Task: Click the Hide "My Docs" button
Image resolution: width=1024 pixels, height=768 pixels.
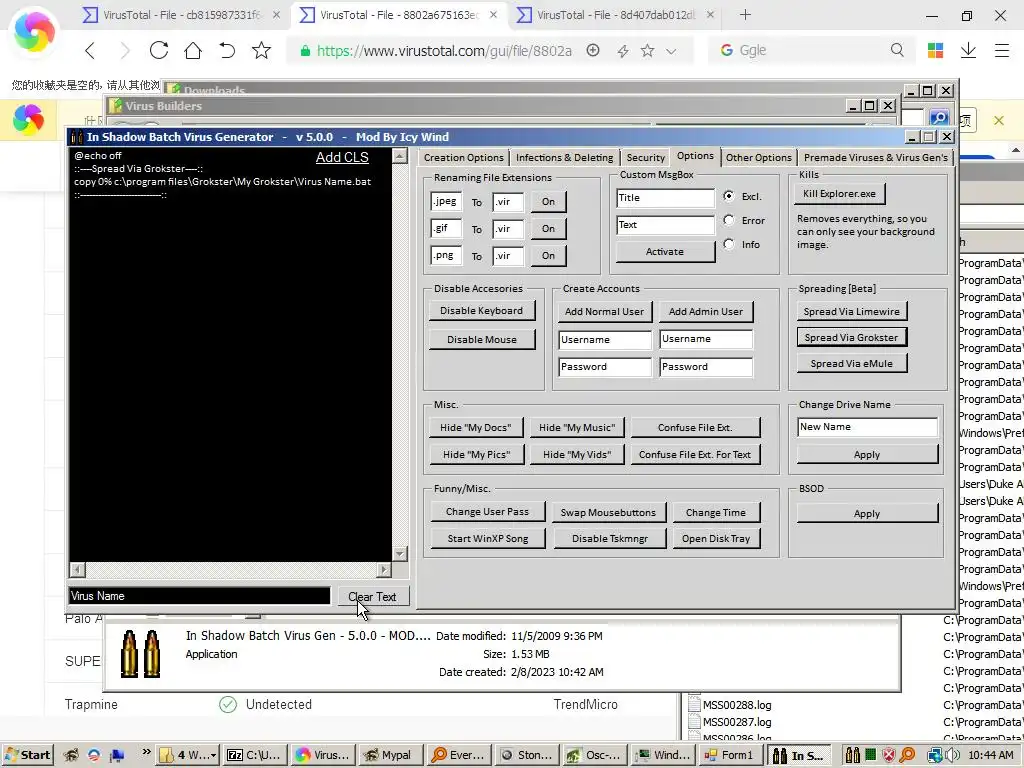Action: pos(475,428)
